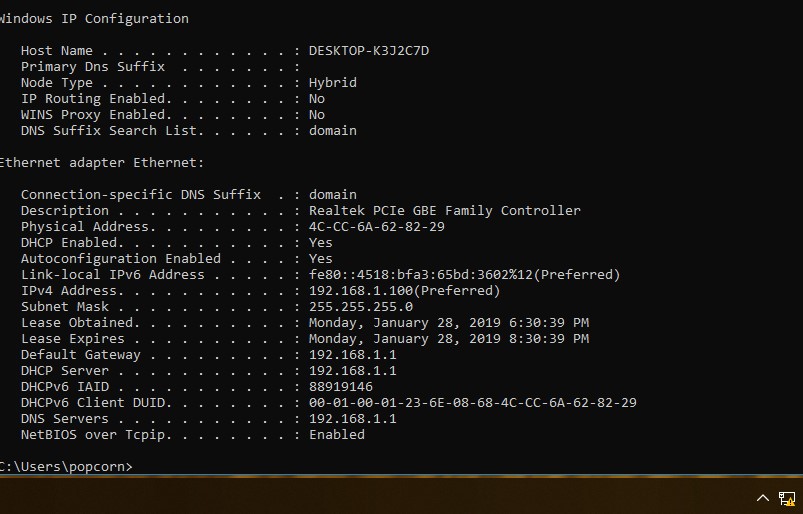Image resolution: width=803 pixels, height=514 pixels.
Task: Click the Default Gateway address value
Action: pyautogui.click(x=352, y=355)
